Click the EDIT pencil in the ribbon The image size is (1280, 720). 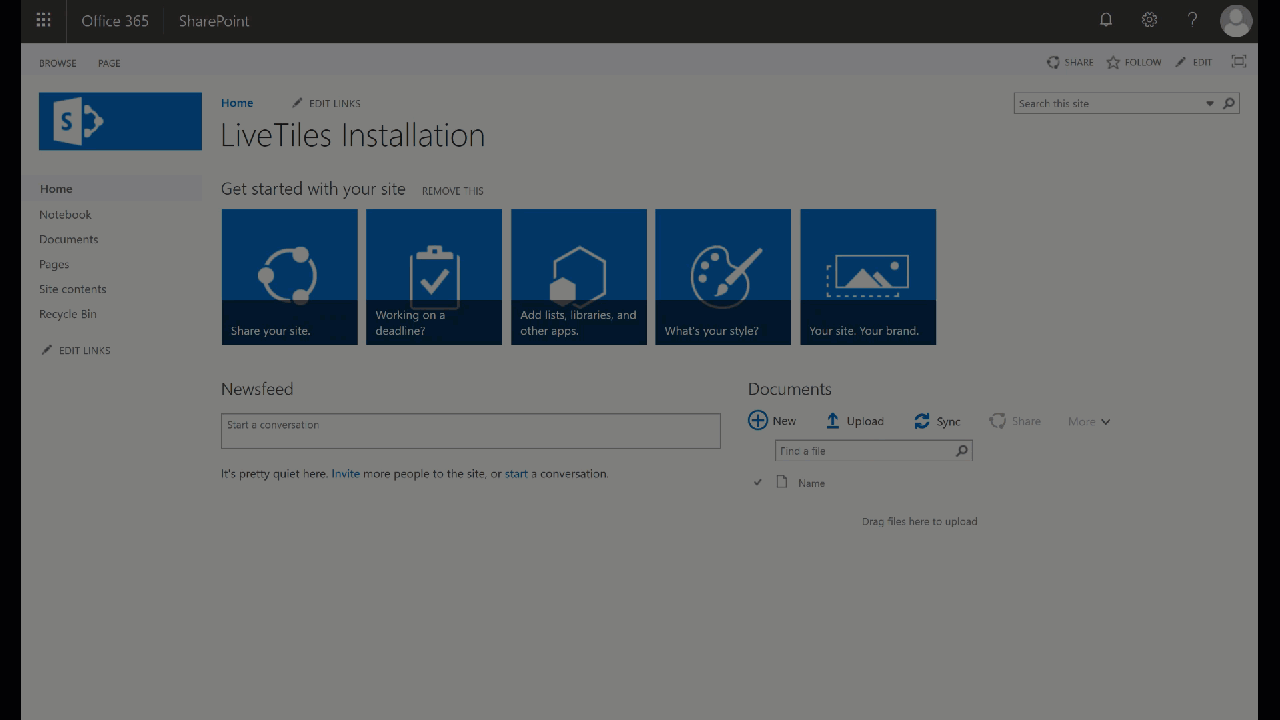(1181, 62)
